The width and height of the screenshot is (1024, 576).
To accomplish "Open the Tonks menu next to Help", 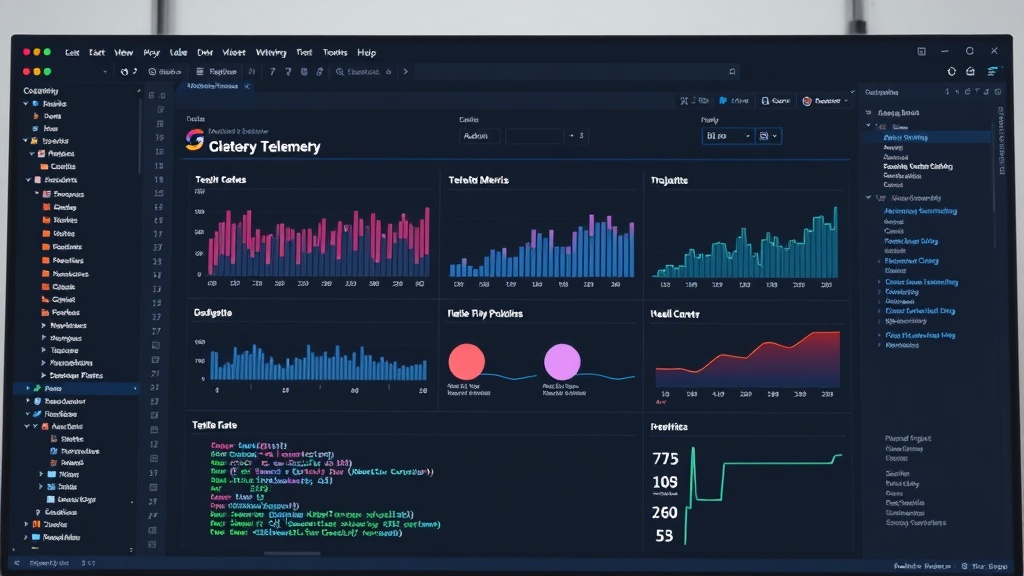I will click(335, 52).
